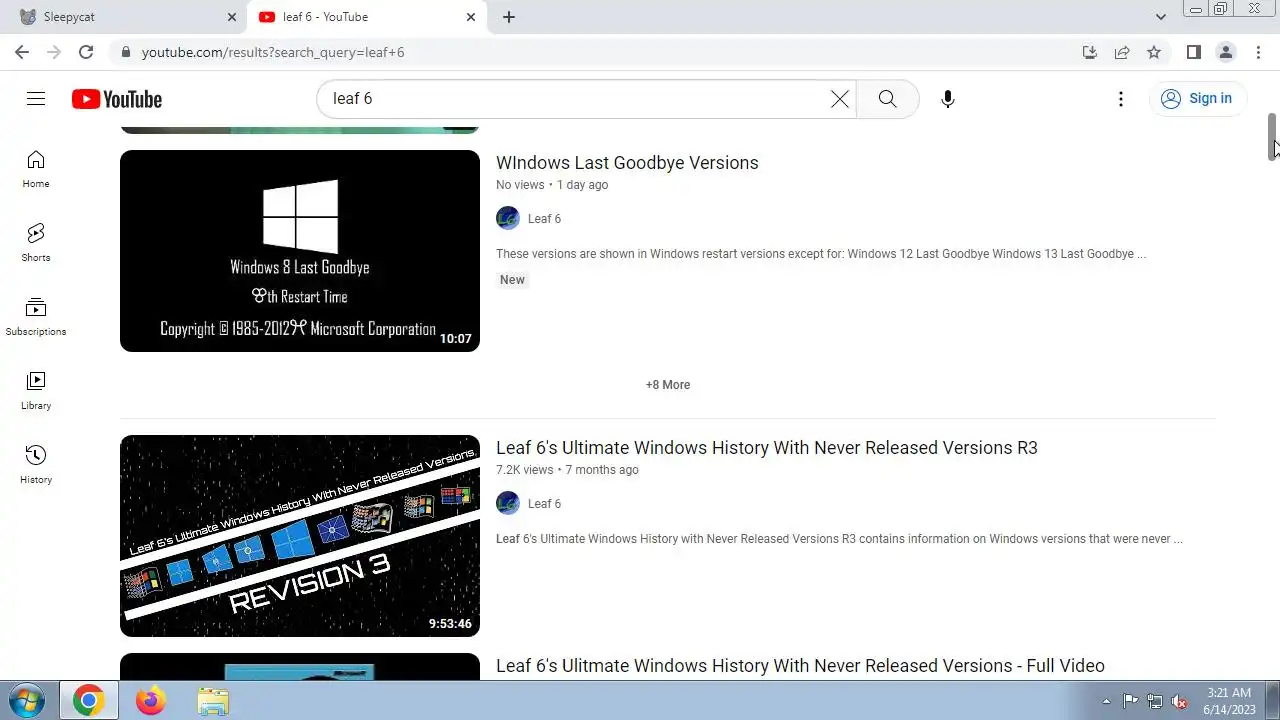
Task: Open Subscriptions in sidebar
Action: [x=36, y=317]
